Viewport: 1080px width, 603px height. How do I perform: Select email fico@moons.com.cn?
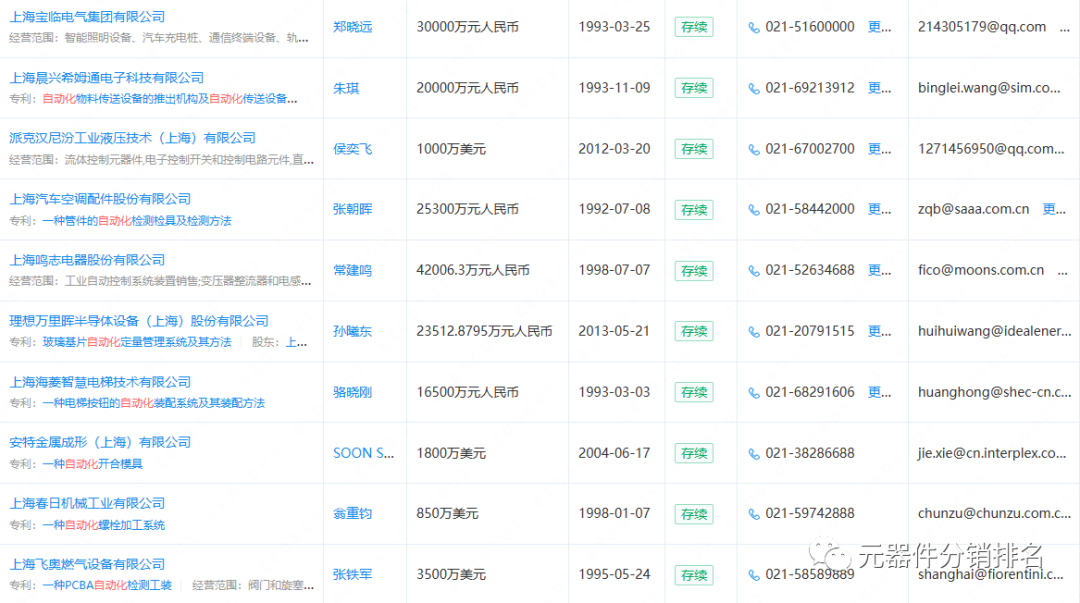coord(981,270)
